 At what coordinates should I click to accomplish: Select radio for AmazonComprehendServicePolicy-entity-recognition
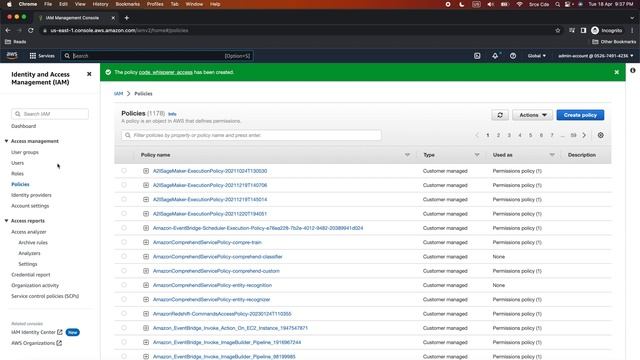[x=124, y=285]
